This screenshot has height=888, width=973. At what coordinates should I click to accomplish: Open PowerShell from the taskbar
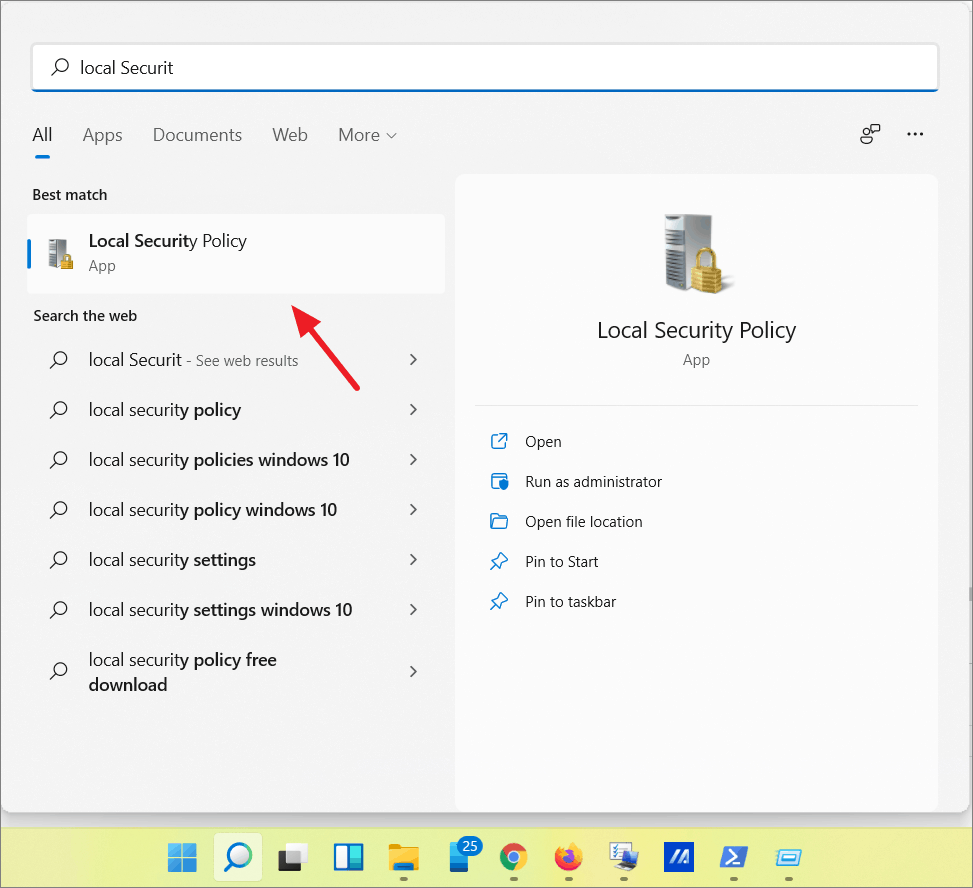(x=733, y=858)
